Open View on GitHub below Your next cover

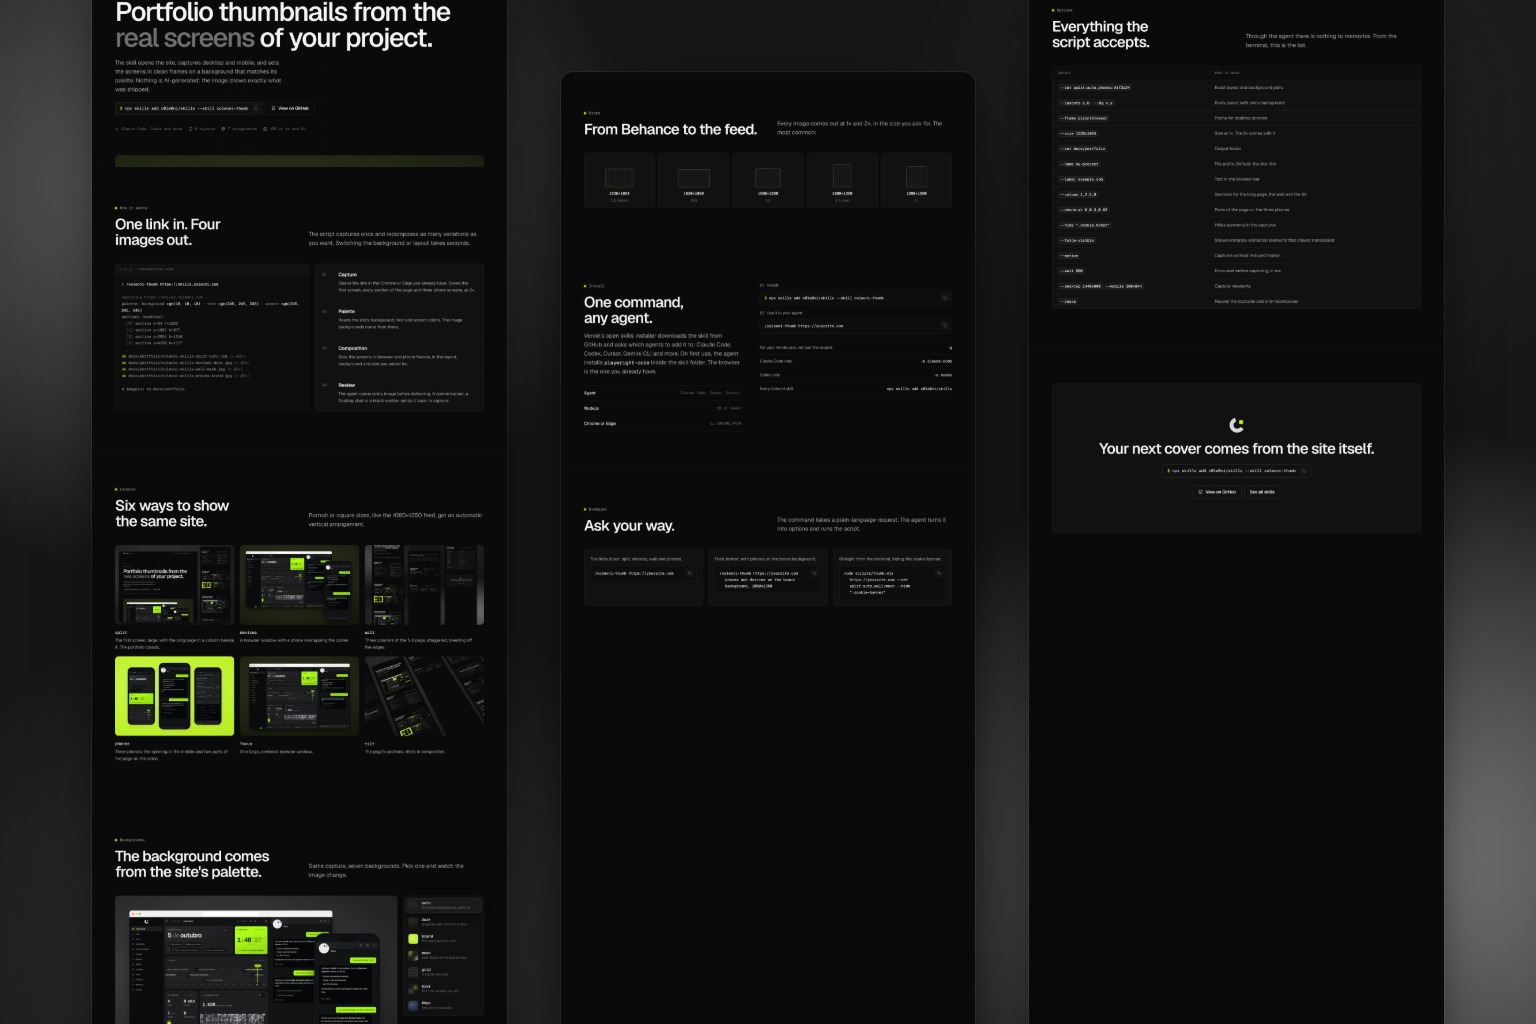point(1217,492)
